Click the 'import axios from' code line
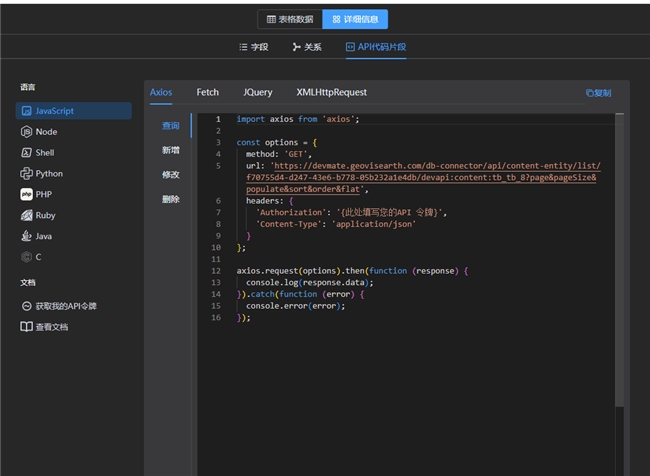This screenshot has height=476, width=650. 298,119
